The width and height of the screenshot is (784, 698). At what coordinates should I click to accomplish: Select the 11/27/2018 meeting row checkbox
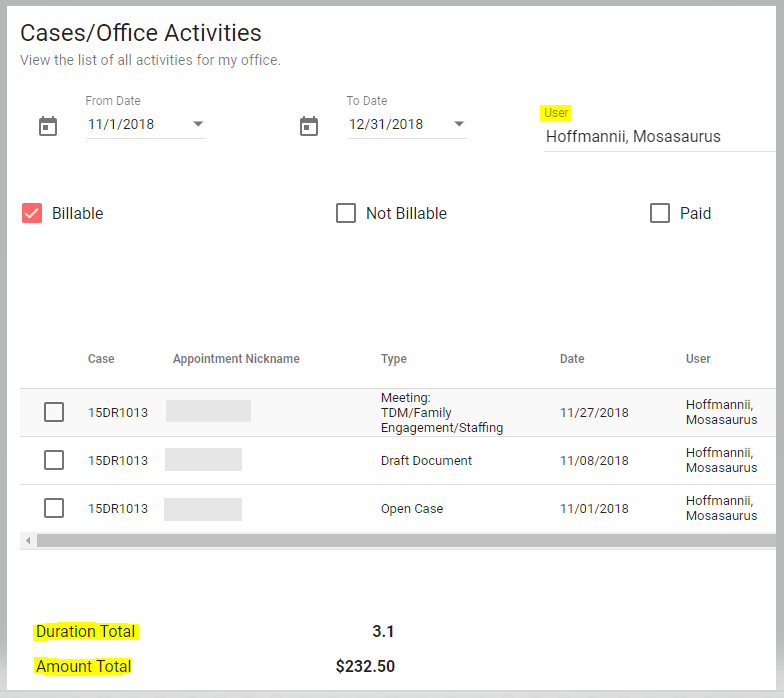point(54,412)
